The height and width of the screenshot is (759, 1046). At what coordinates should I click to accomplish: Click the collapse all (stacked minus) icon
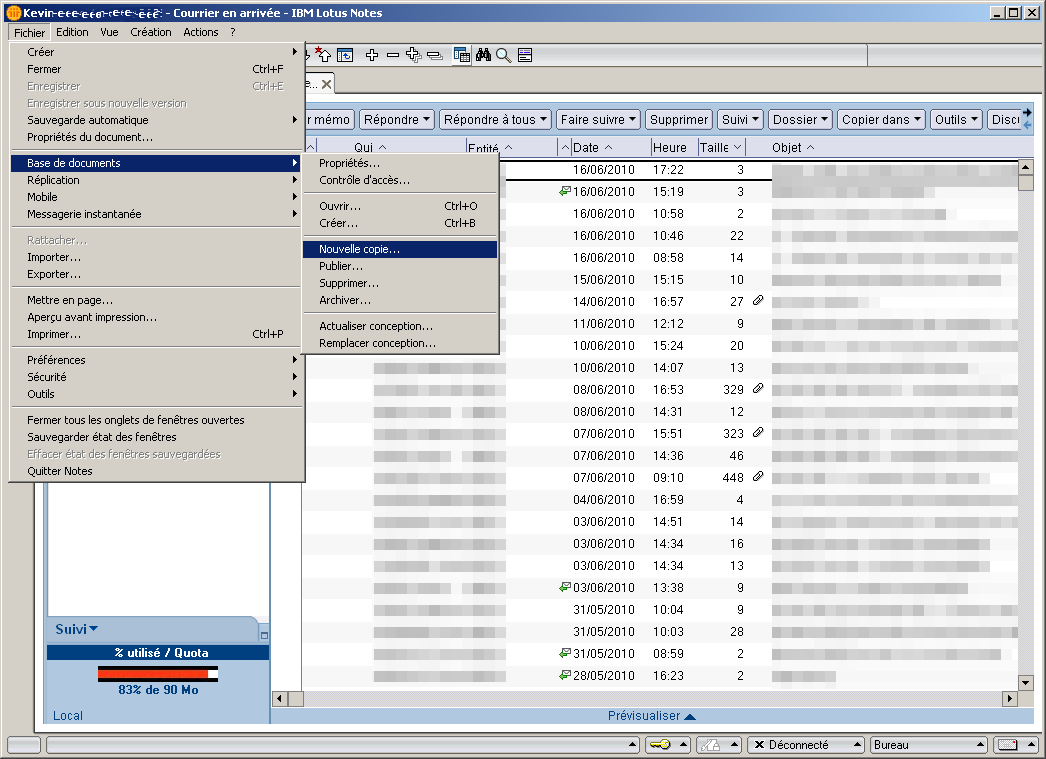click(x=435, y=55)
